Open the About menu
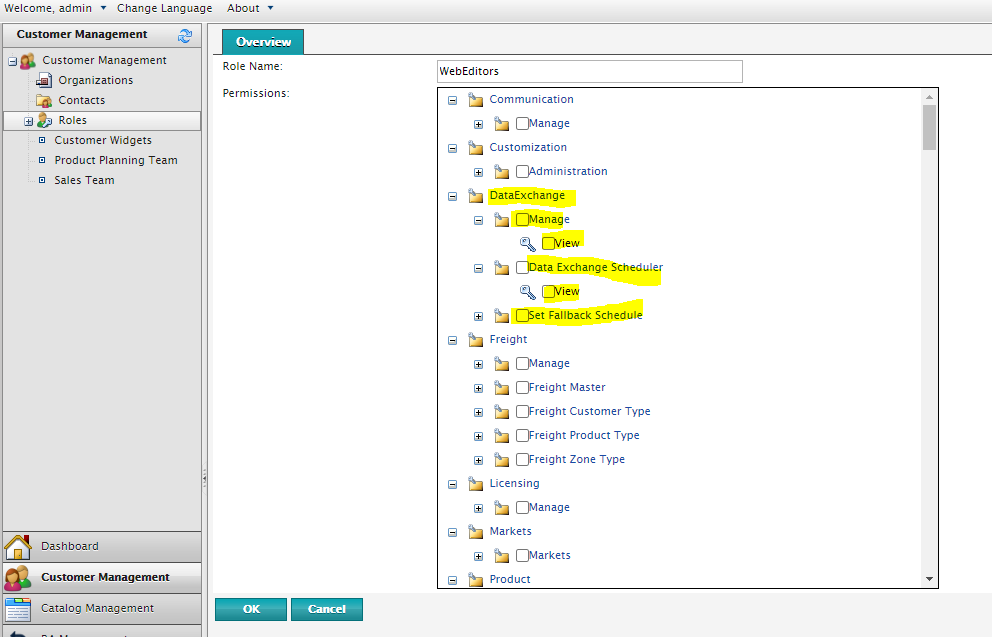992x637 pixels. (x=250, y=8)
